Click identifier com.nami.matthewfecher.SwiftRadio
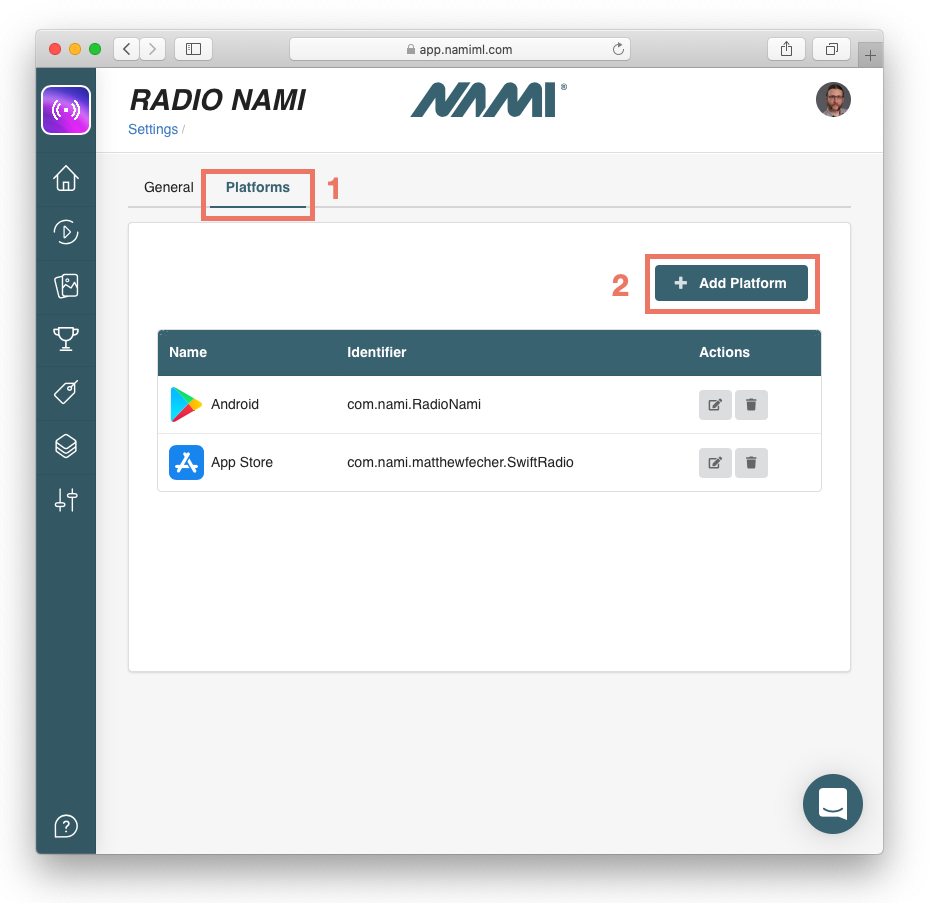Screen dimensions: 930x903 (x=460, y=462)
